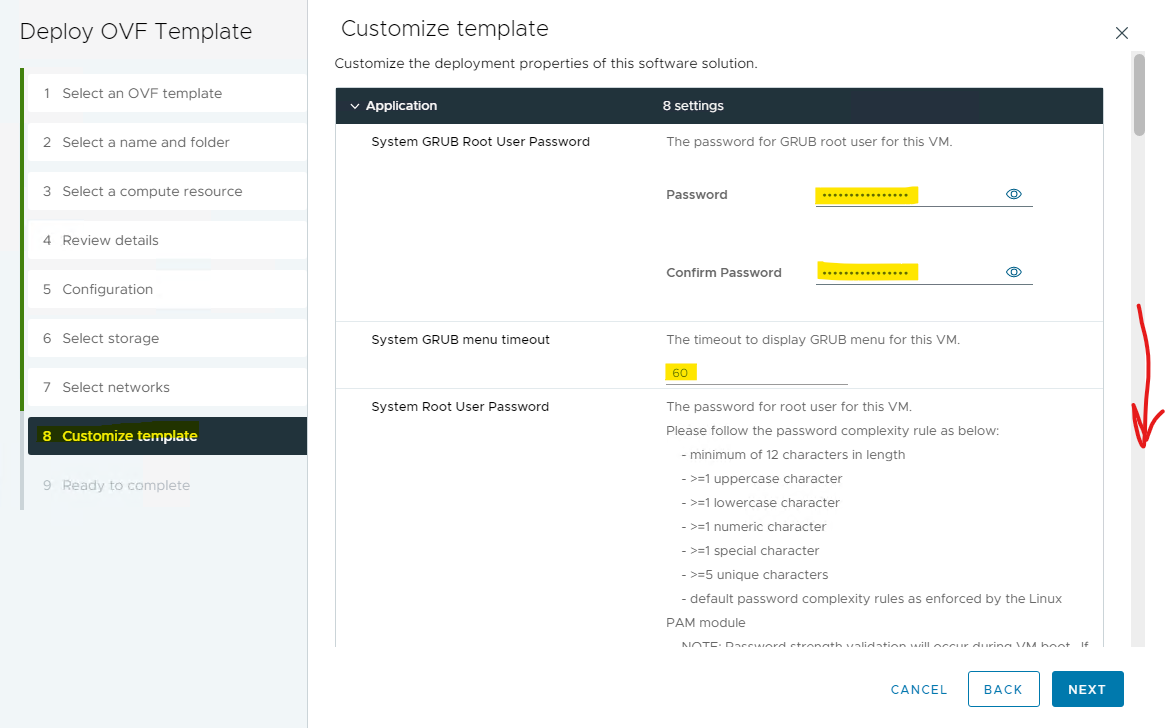Open step 3 Select a compute resource
Screen dimensions: 1165x728
point(152,191)
